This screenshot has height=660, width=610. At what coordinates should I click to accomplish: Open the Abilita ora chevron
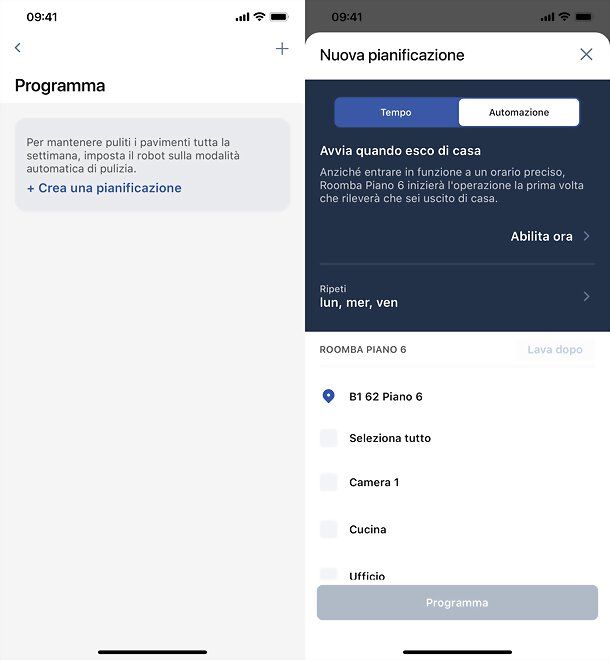click(586, 236)
